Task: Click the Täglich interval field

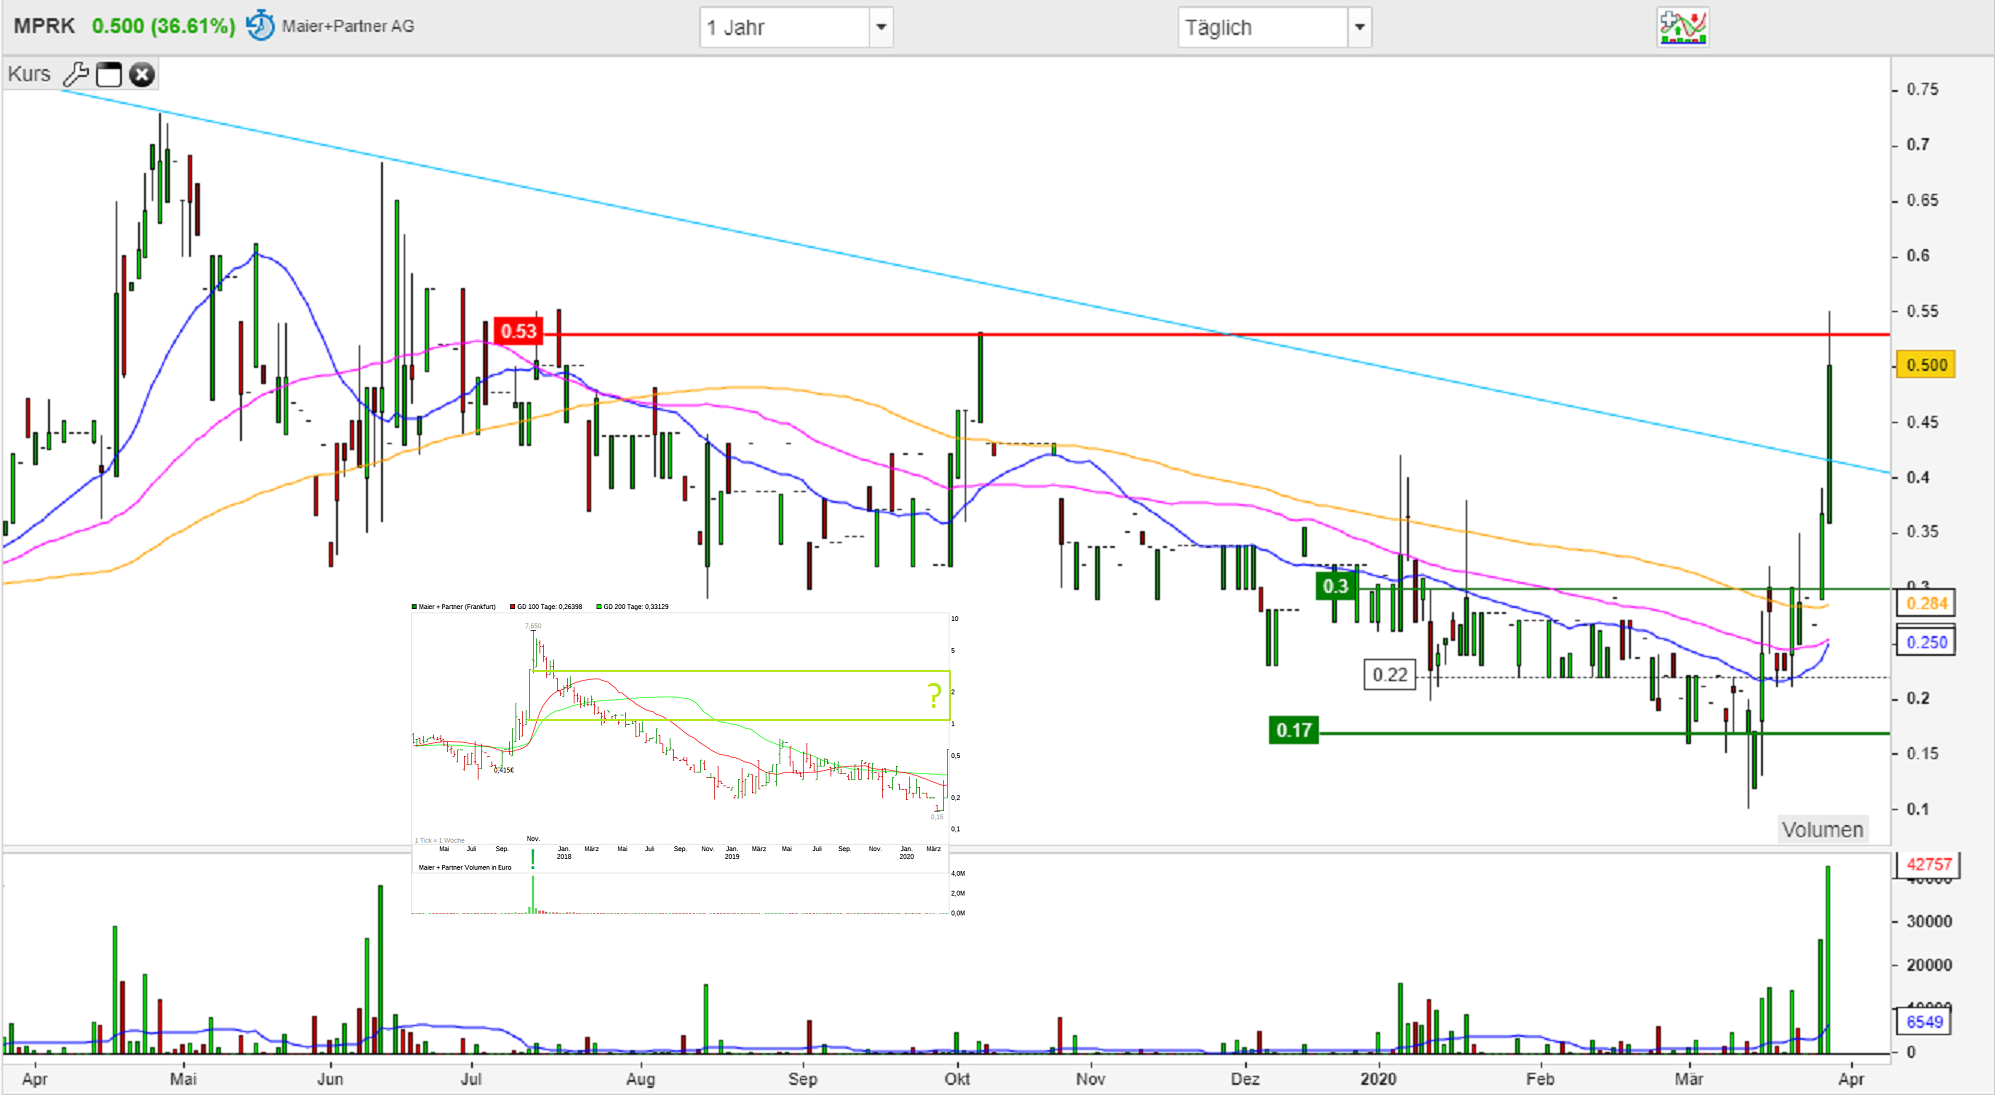Action: pos(1262,27)
